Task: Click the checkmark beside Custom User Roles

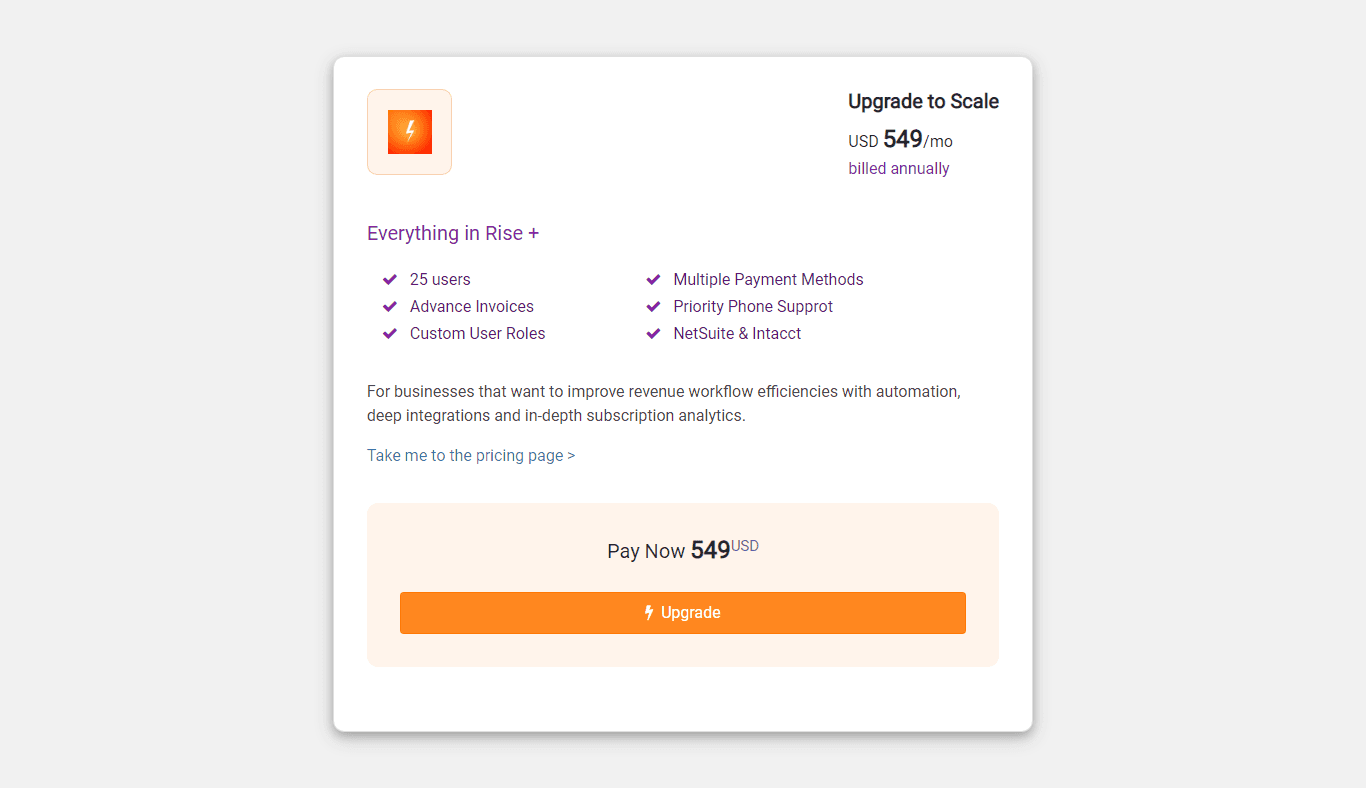Action: [389, 333]
